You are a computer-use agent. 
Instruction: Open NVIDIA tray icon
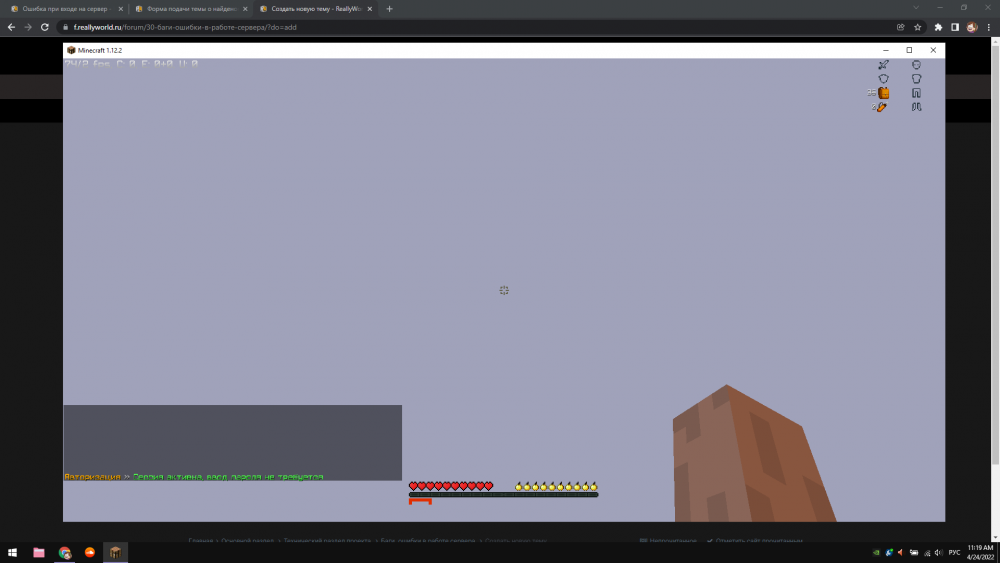(876, 553)
